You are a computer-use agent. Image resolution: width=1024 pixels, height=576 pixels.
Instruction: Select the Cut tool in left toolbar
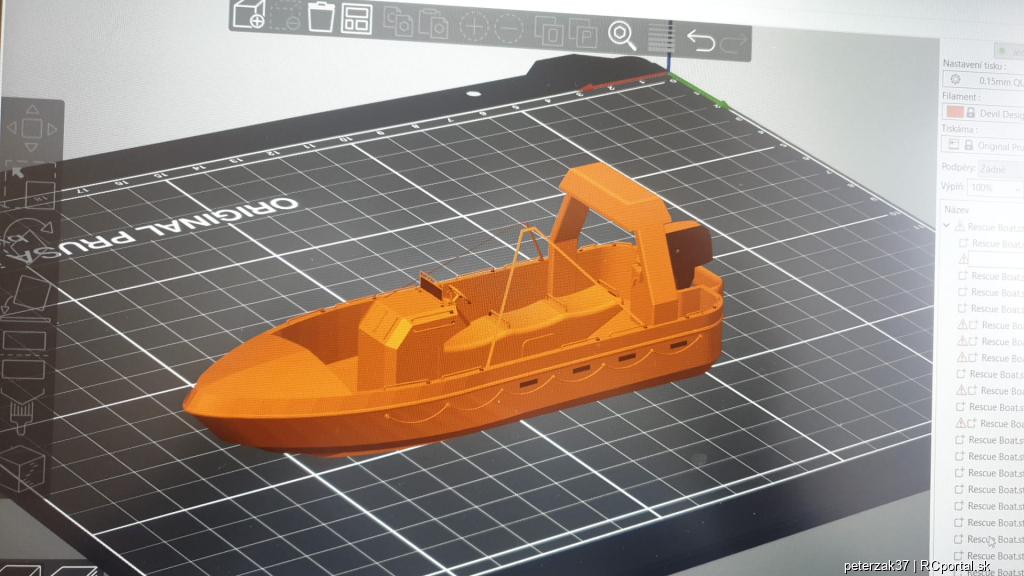coord(25,353)
